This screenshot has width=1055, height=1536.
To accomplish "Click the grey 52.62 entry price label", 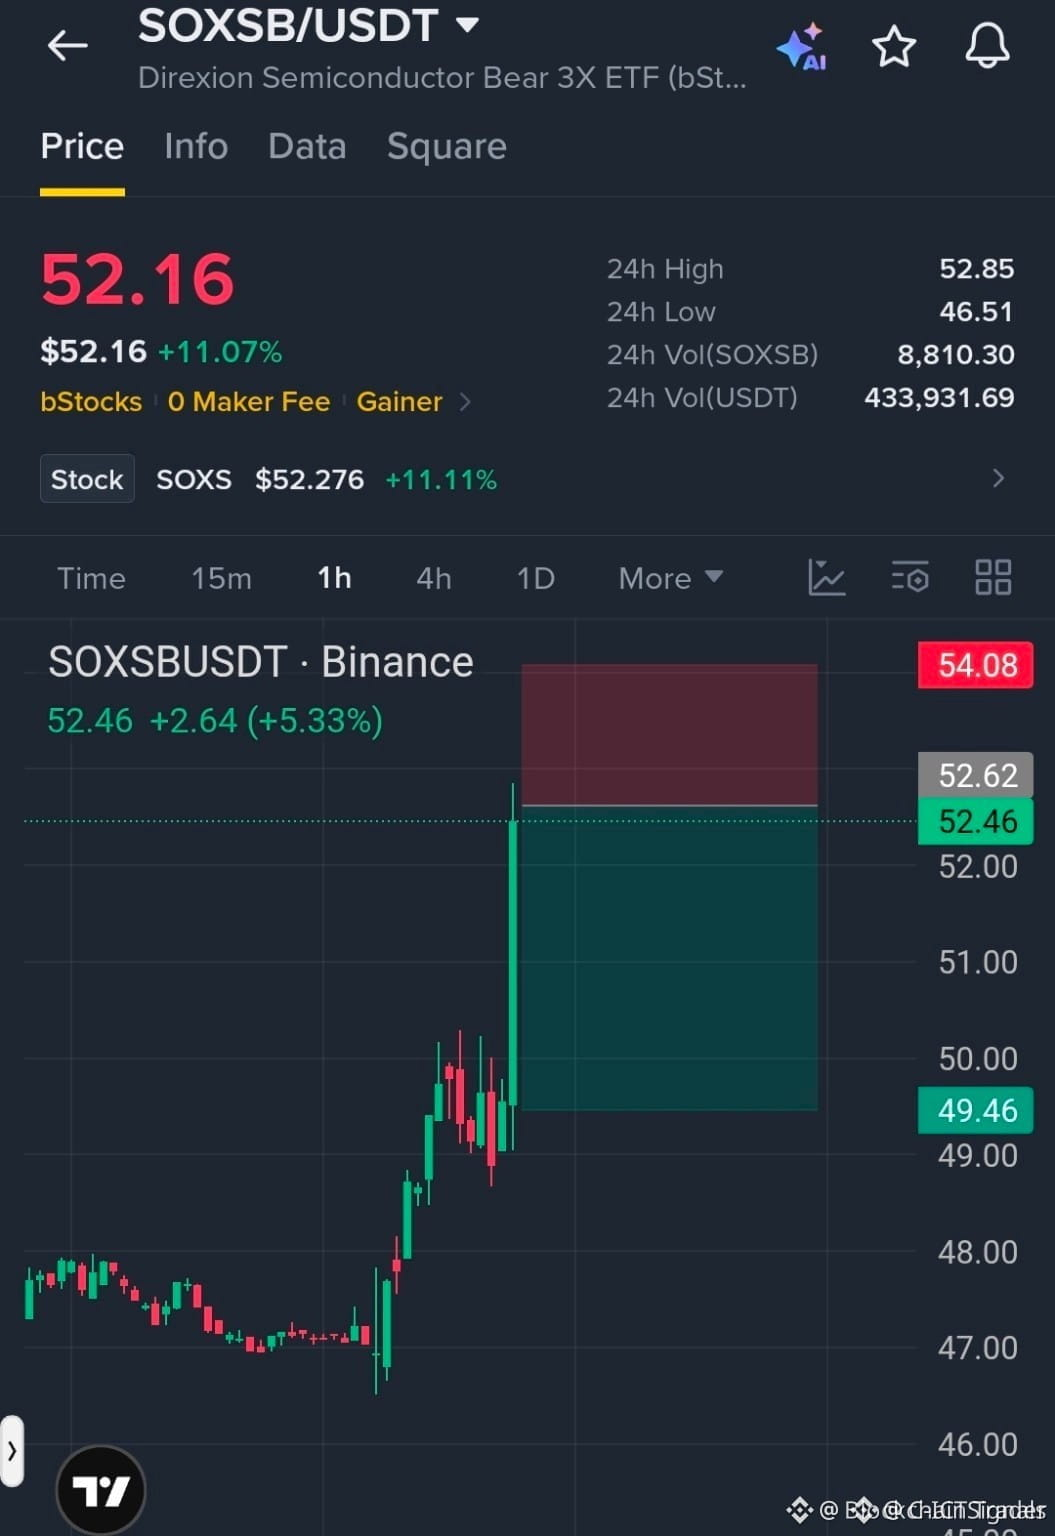I will click(x=976, y=775).
